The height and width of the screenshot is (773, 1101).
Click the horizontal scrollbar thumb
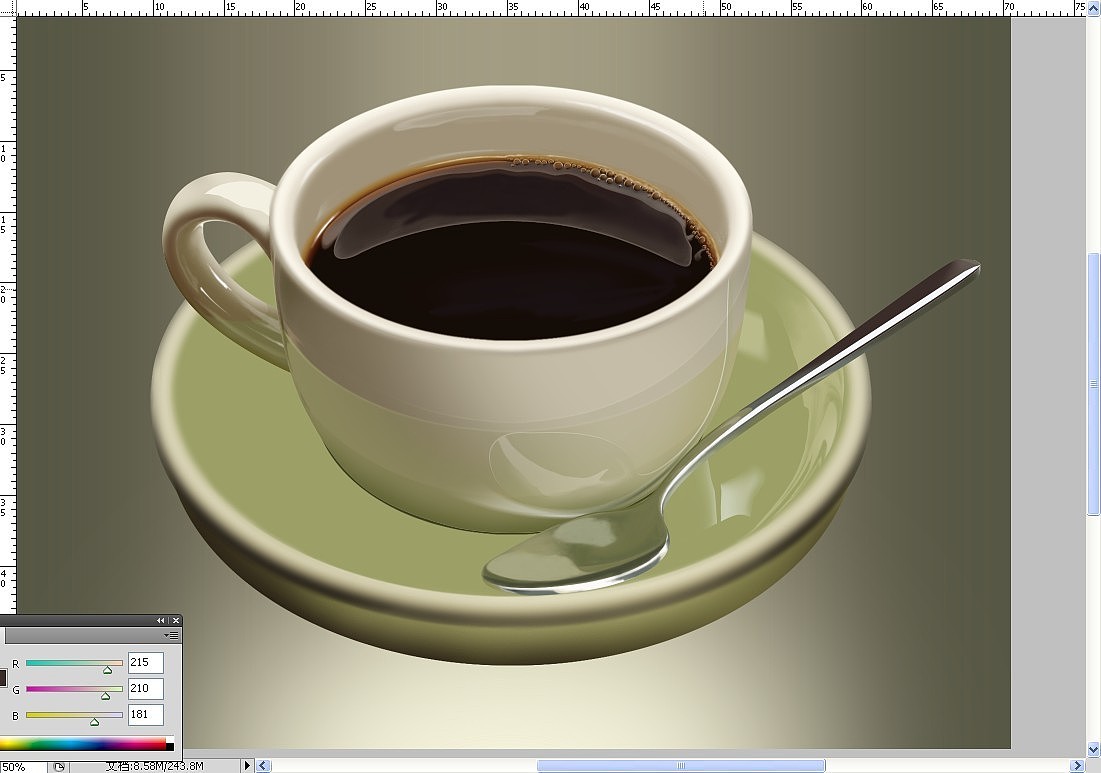click(x=681, y=765)
